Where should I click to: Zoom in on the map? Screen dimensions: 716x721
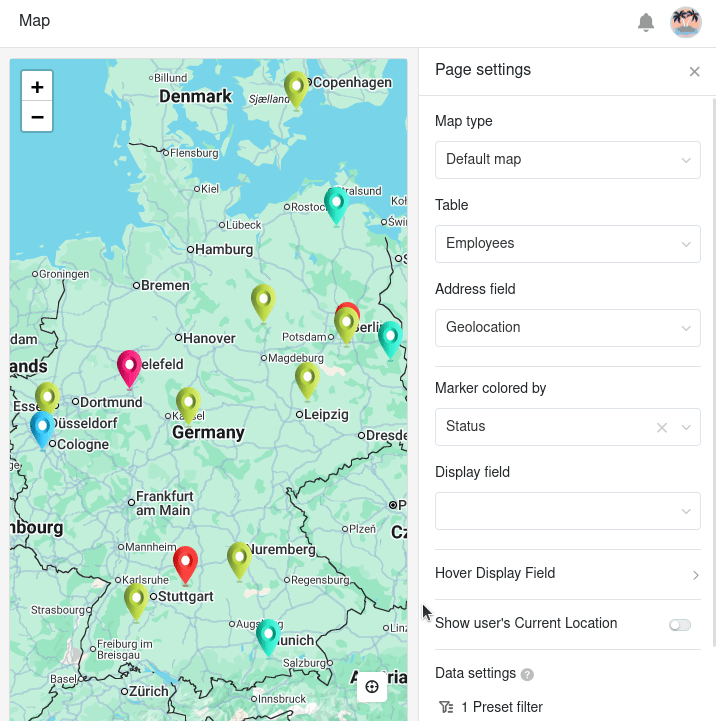click(x=37, y=87)
